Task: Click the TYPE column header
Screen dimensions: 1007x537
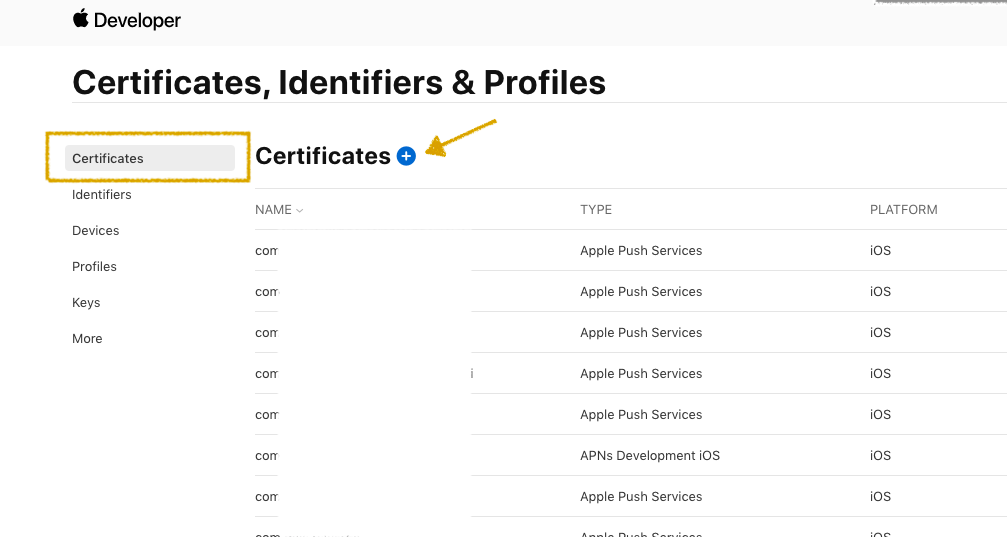Action: click(x=596, y=210)
